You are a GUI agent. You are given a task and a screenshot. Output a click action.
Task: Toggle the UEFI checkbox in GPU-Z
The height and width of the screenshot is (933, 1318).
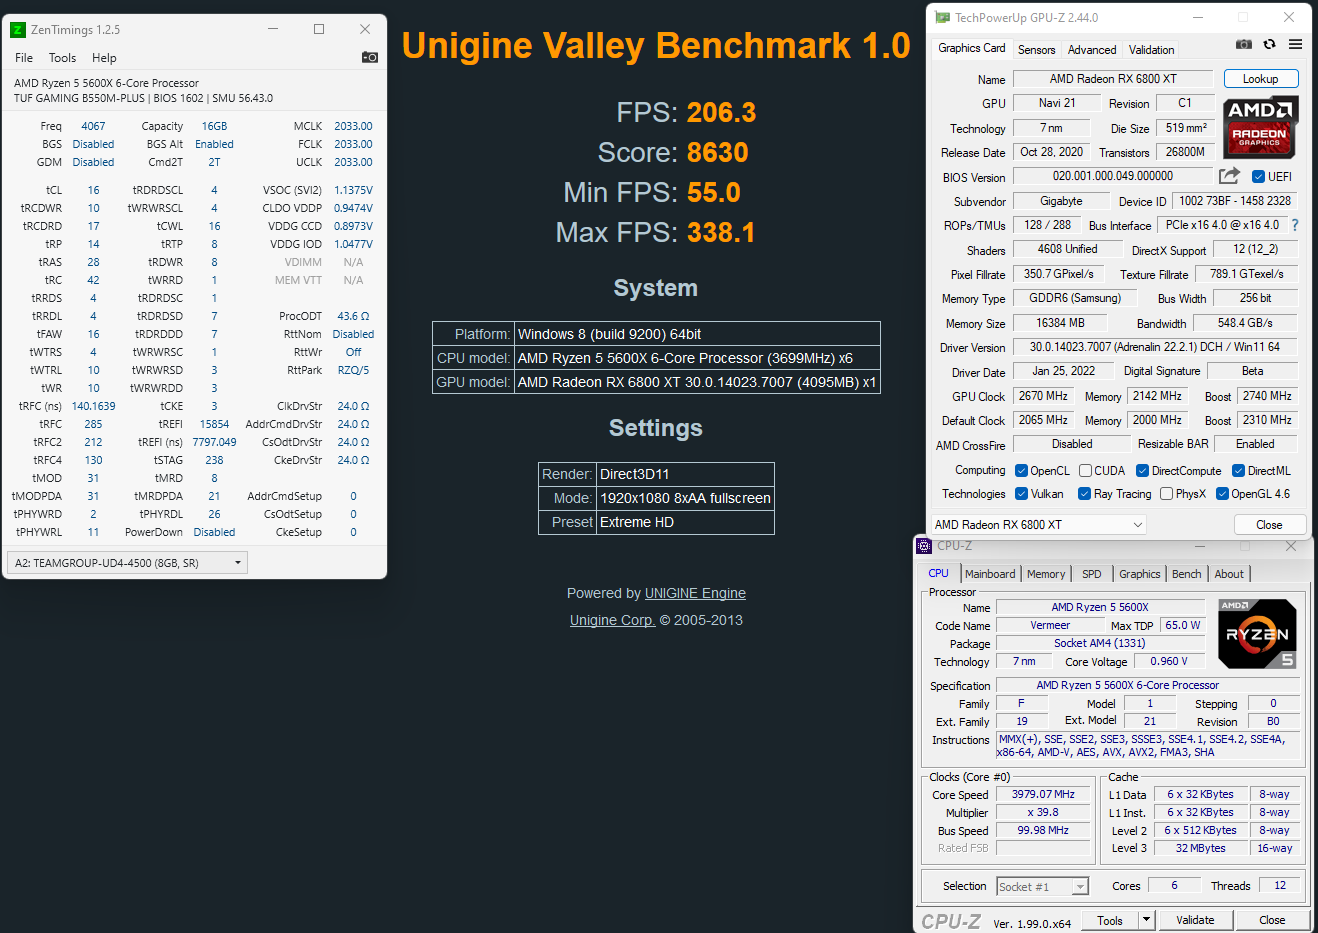[1258, 177]
